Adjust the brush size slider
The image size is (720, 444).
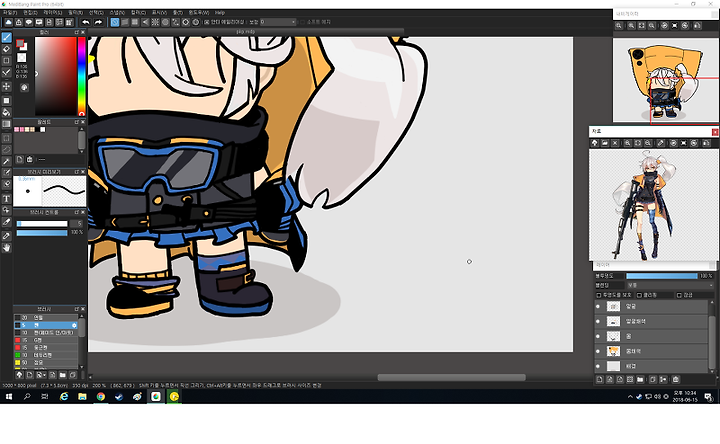click(x=42, y=224)
